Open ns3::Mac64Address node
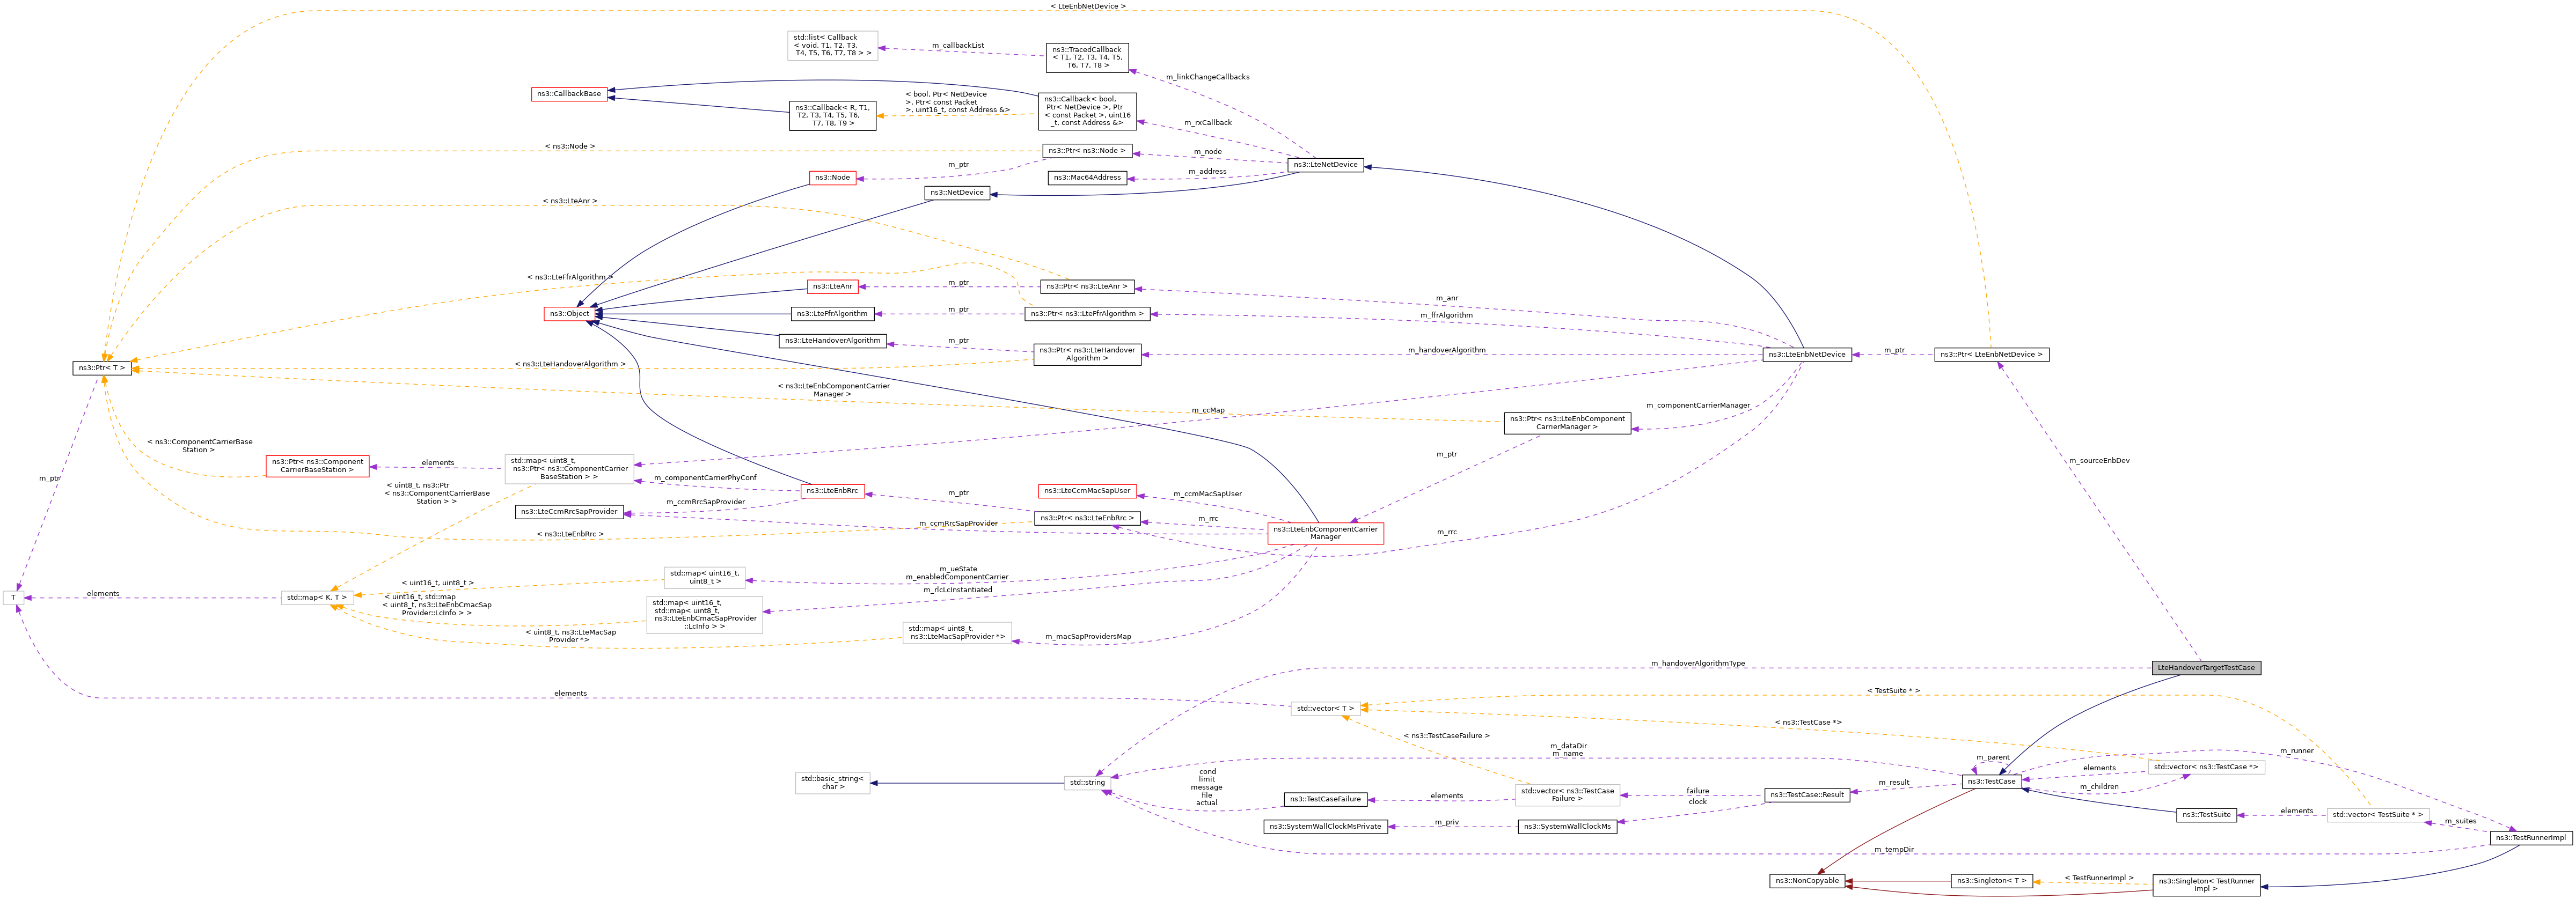The width and height of the screenshot is (2576, 899). [1087, 178]
